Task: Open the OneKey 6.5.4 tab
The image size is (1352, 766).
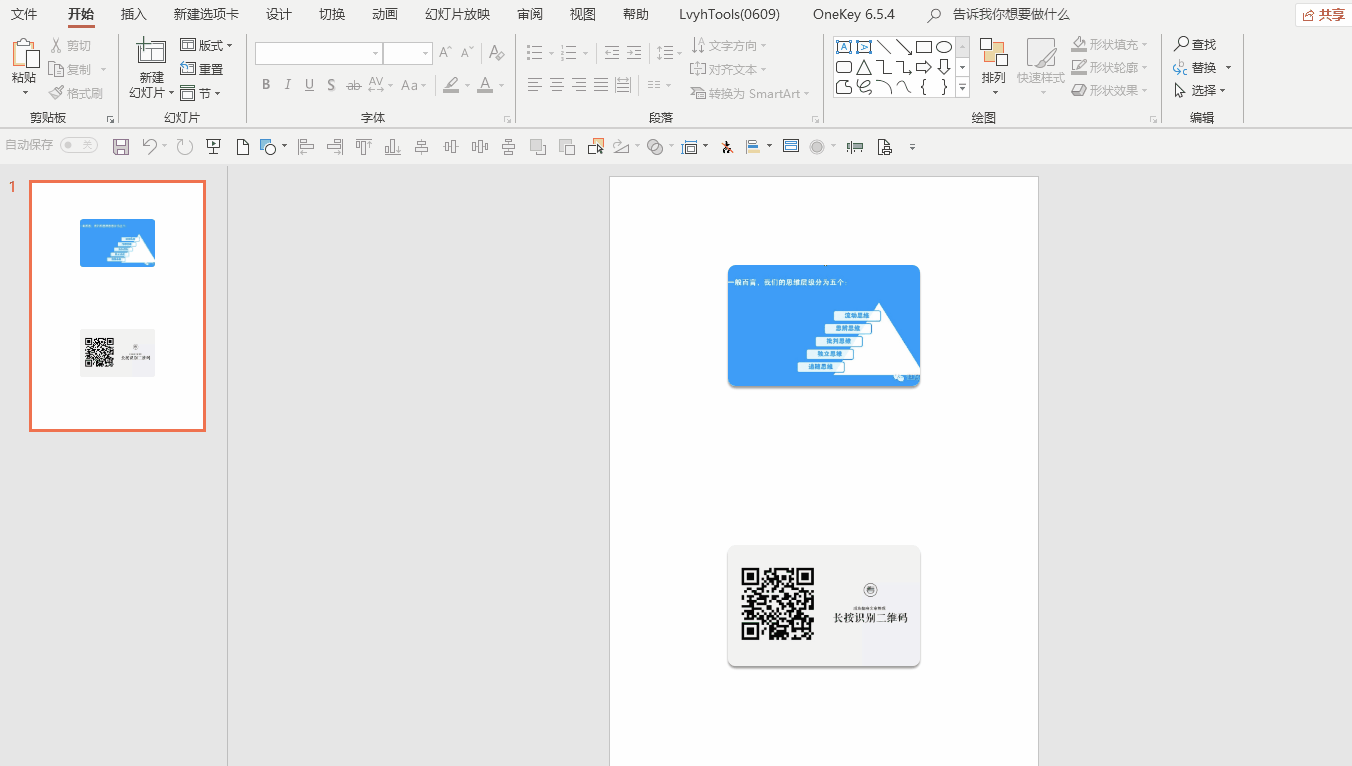Action: tap(853, 14)
